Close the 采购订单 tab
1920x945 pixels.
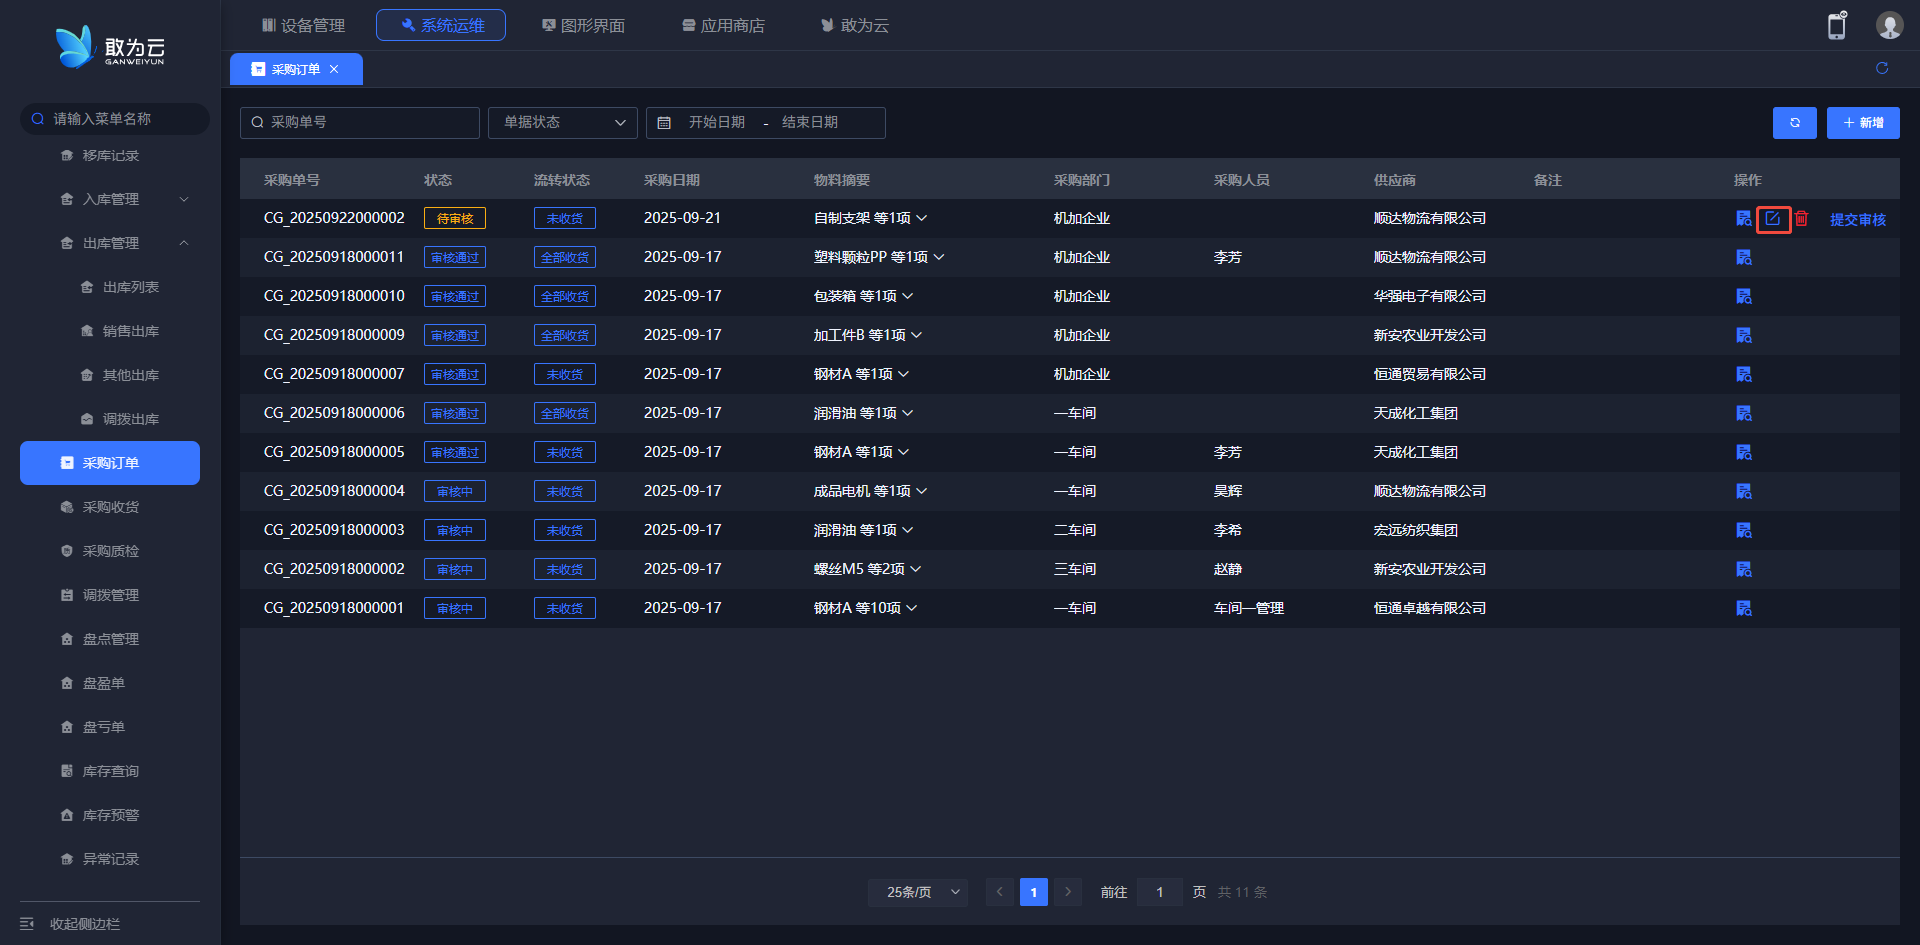334,70
